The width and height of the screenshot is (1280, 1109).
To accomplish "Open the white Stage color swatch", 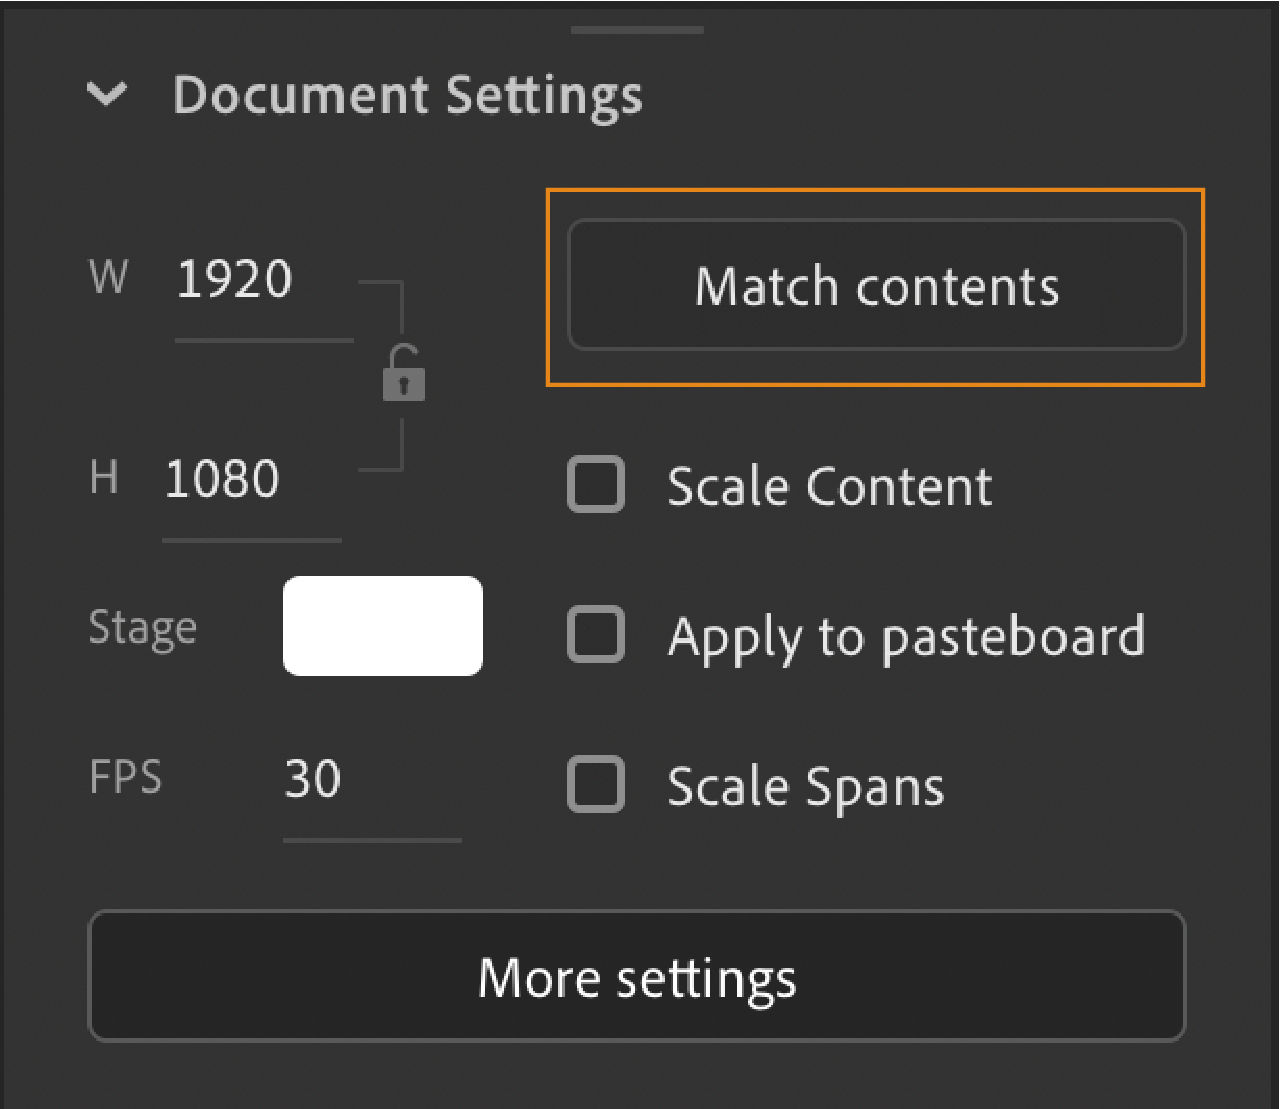I will [x=383, y=626].
